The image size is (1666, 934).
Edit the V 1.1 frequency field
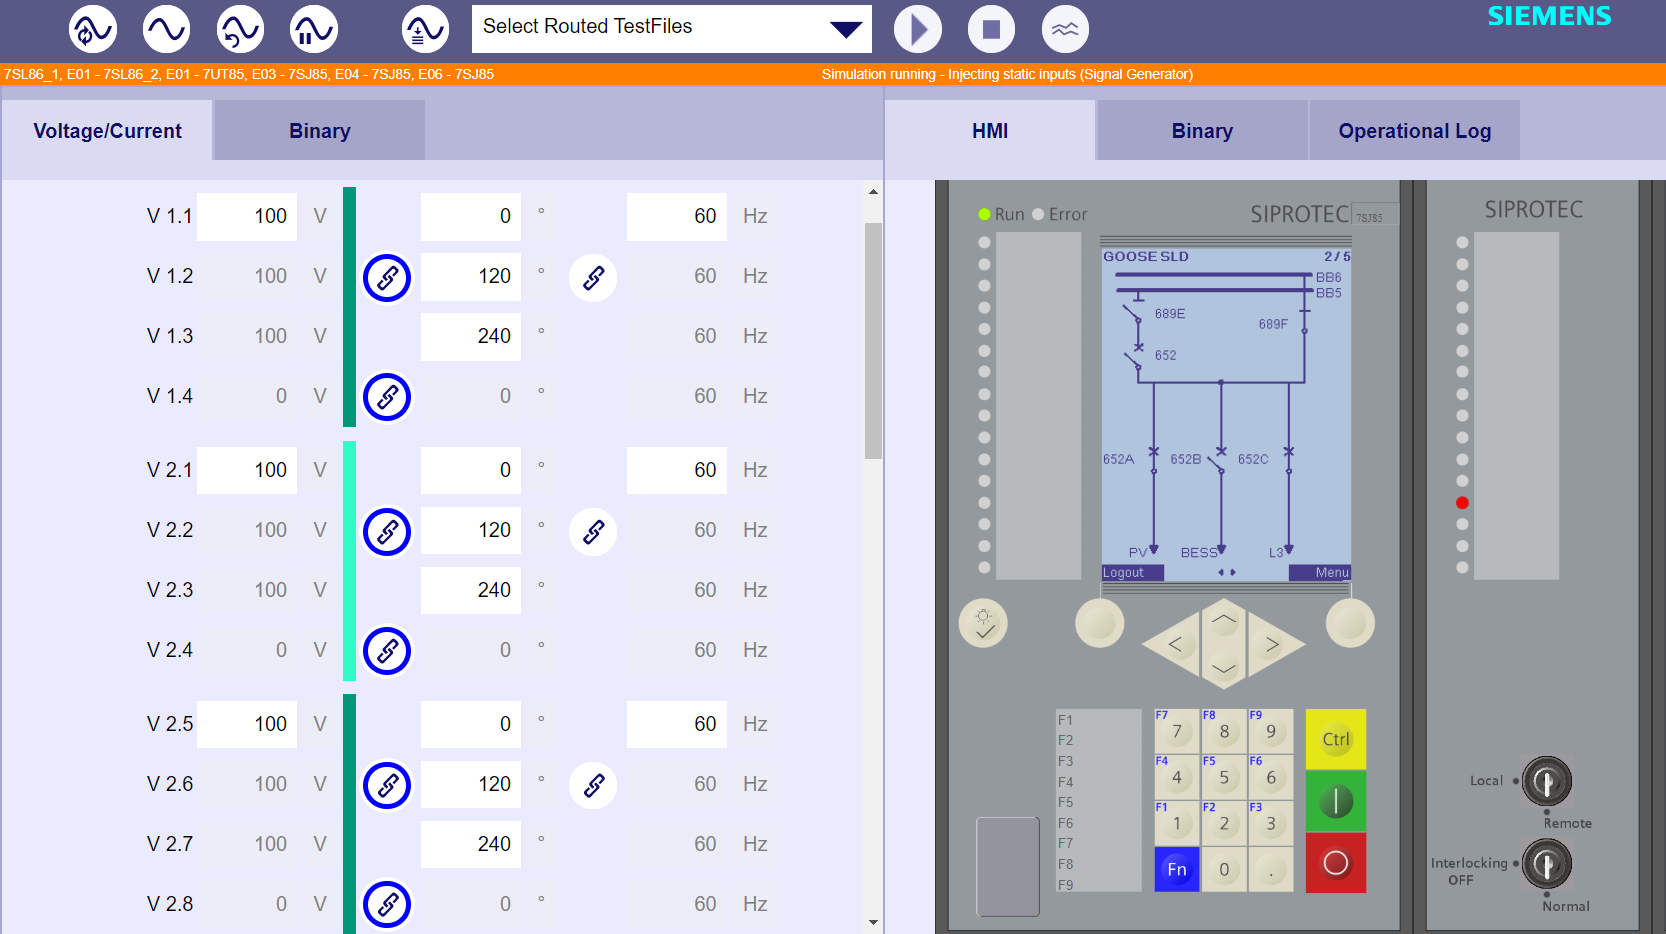pyautogui.click(x=677, y=216)
